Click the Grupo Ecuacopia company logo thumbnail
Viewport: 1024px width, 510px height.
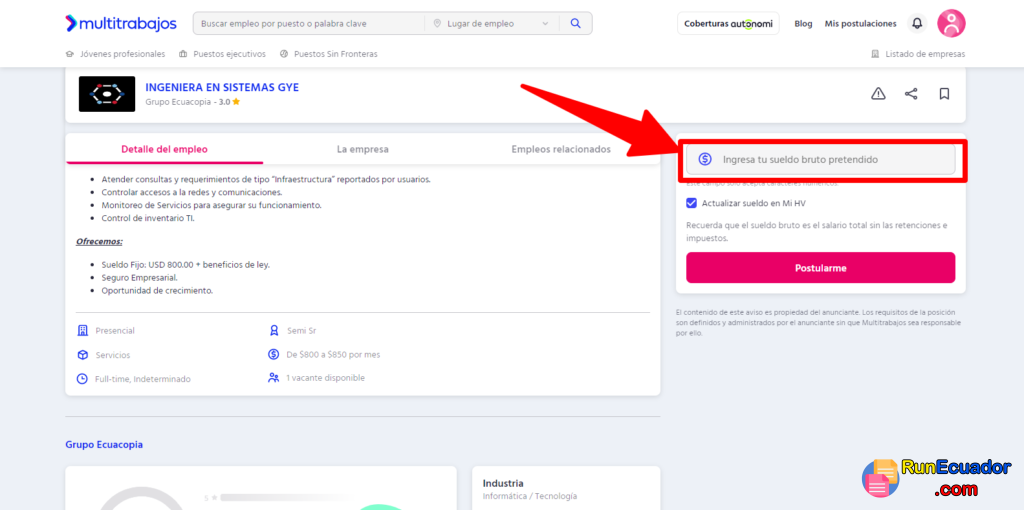107,94
